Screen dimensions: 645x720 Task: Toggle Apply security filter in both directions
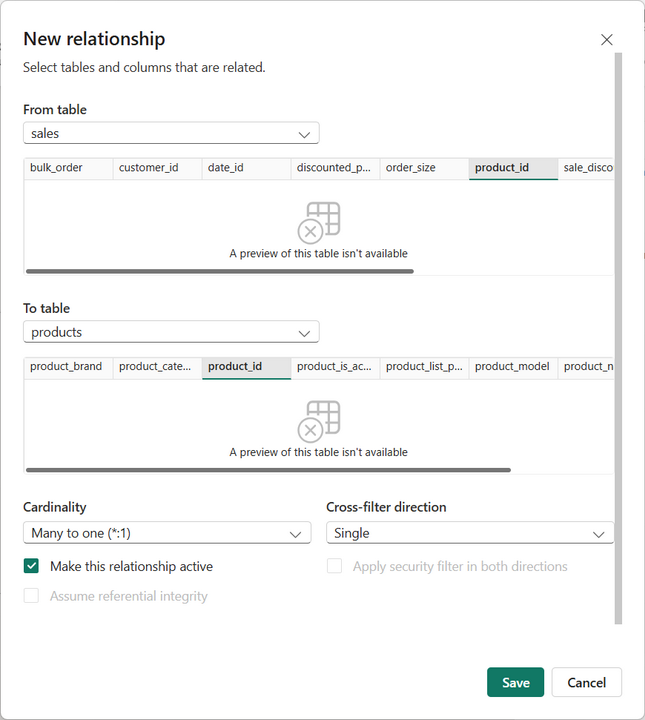[334, 566]
